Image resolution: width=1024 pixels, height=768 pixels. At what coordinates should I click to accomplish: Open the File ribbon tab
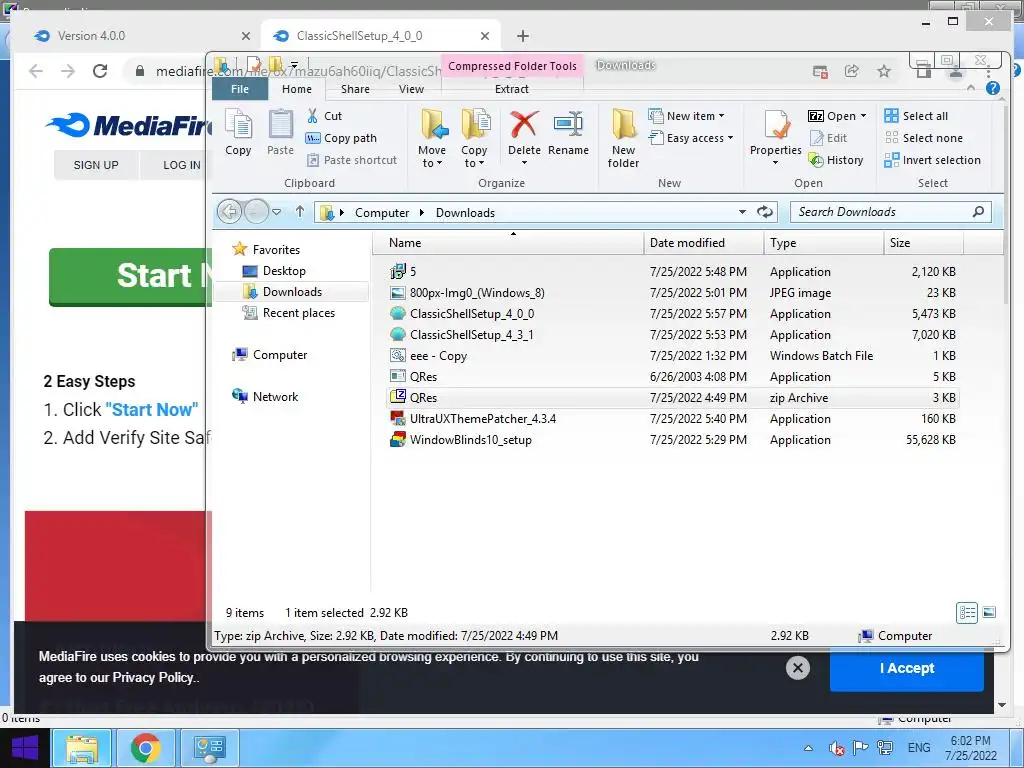pyautogui.click(x=240, y=89)
